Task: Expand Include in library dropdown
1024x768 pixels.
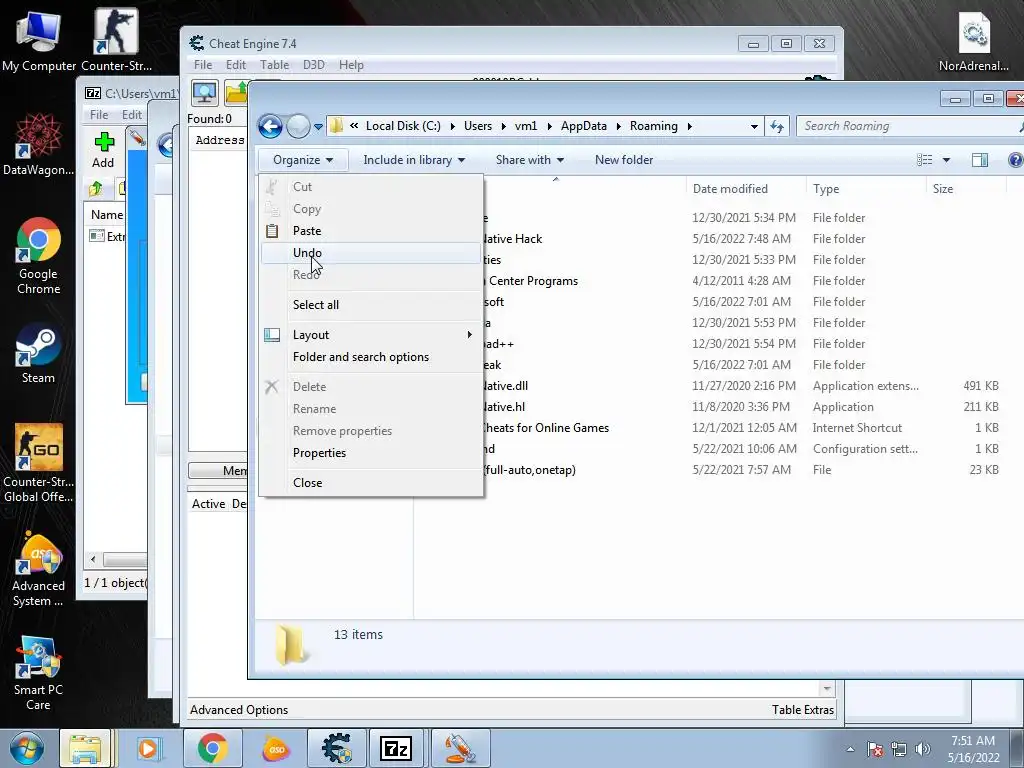Action: coord(414,160)
